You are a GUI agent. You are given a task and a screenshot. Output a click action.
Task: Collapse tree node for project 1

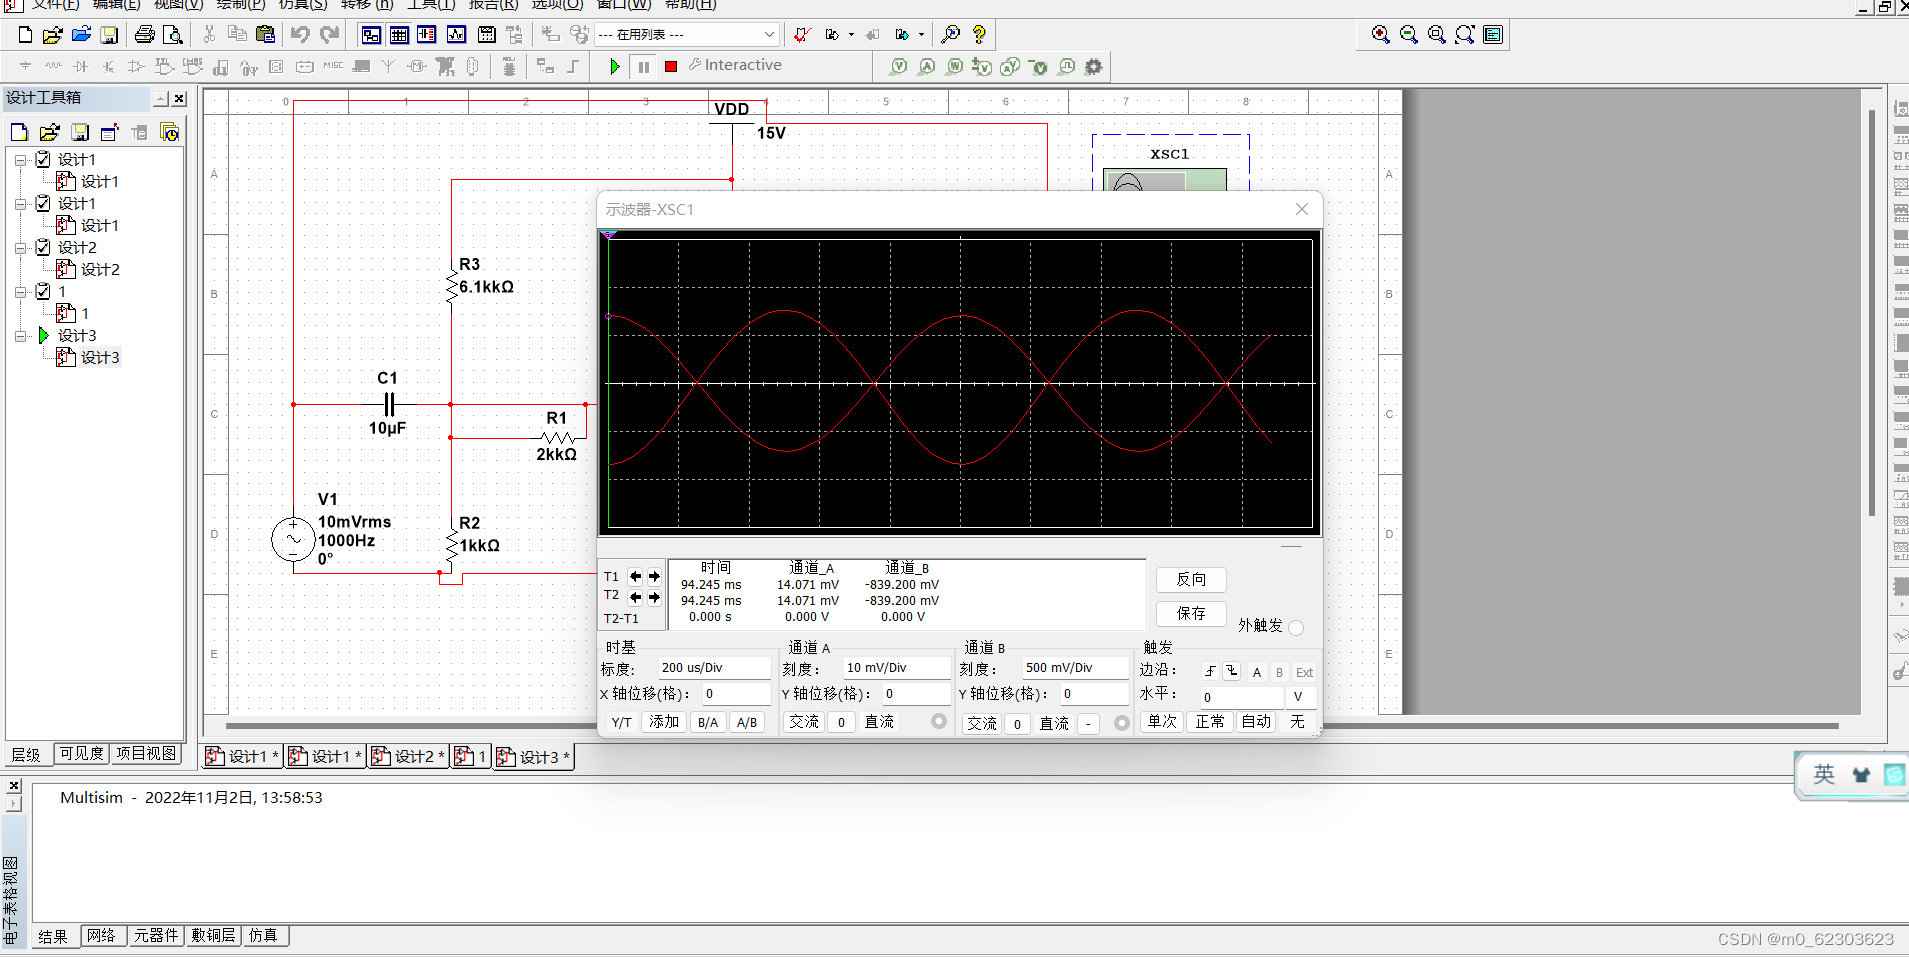coord(20,292)
